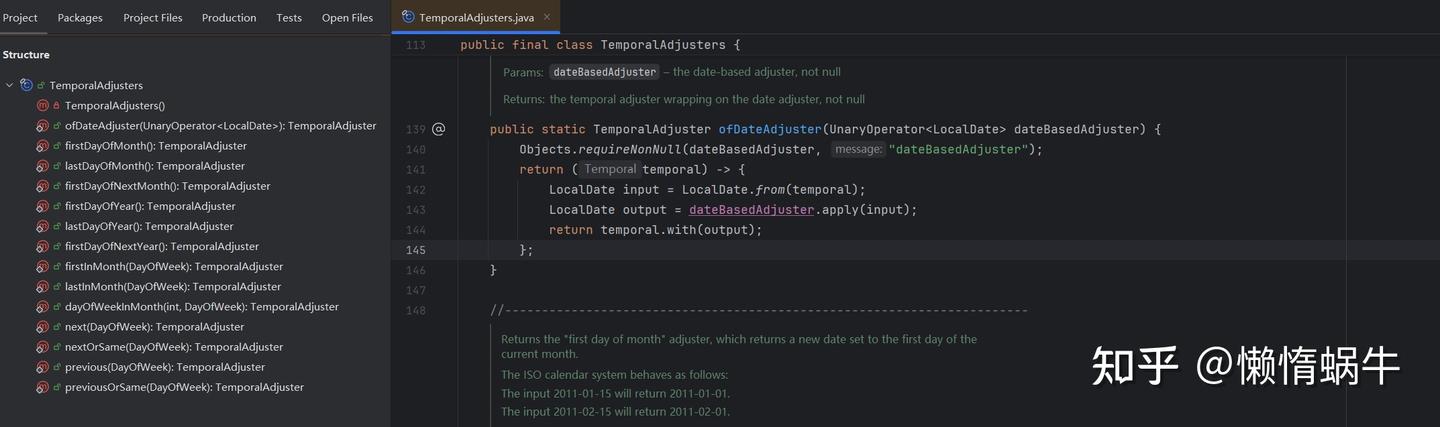Click the private constructor method icon
Screen dimensions: 1440x427
42,106
